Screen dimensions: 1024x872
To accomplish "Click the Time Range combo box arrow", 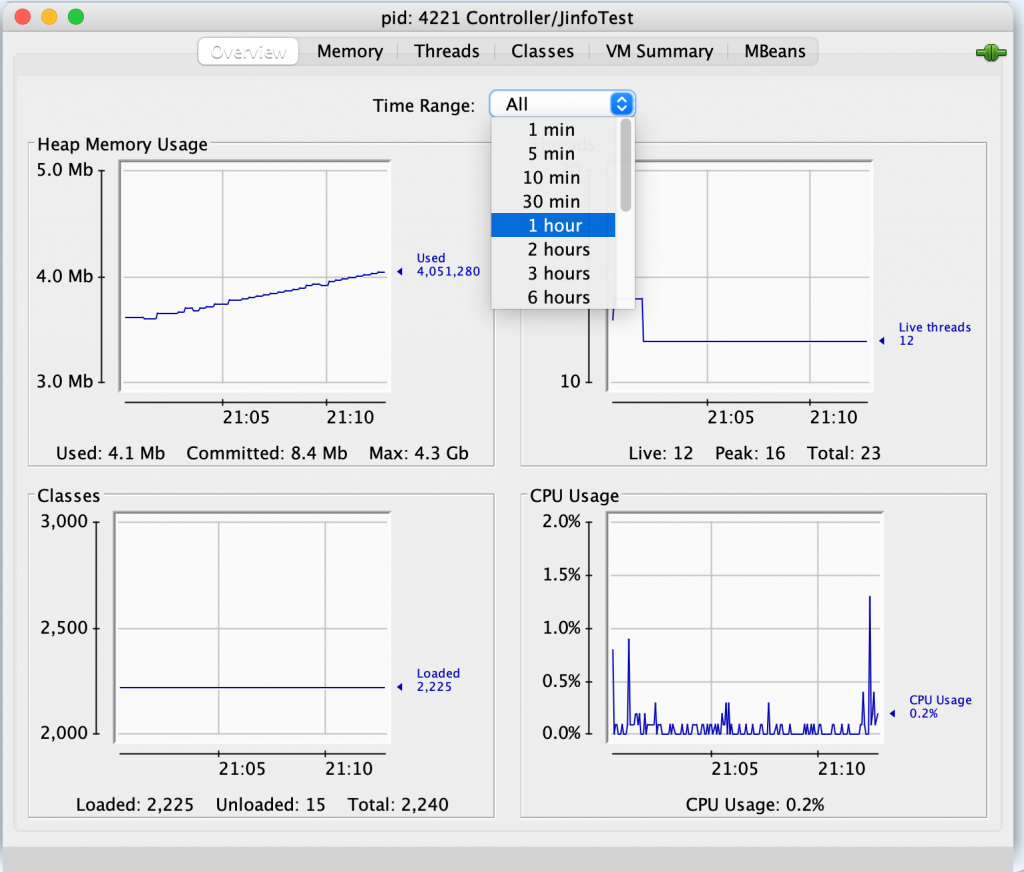I will pos(622,104).
